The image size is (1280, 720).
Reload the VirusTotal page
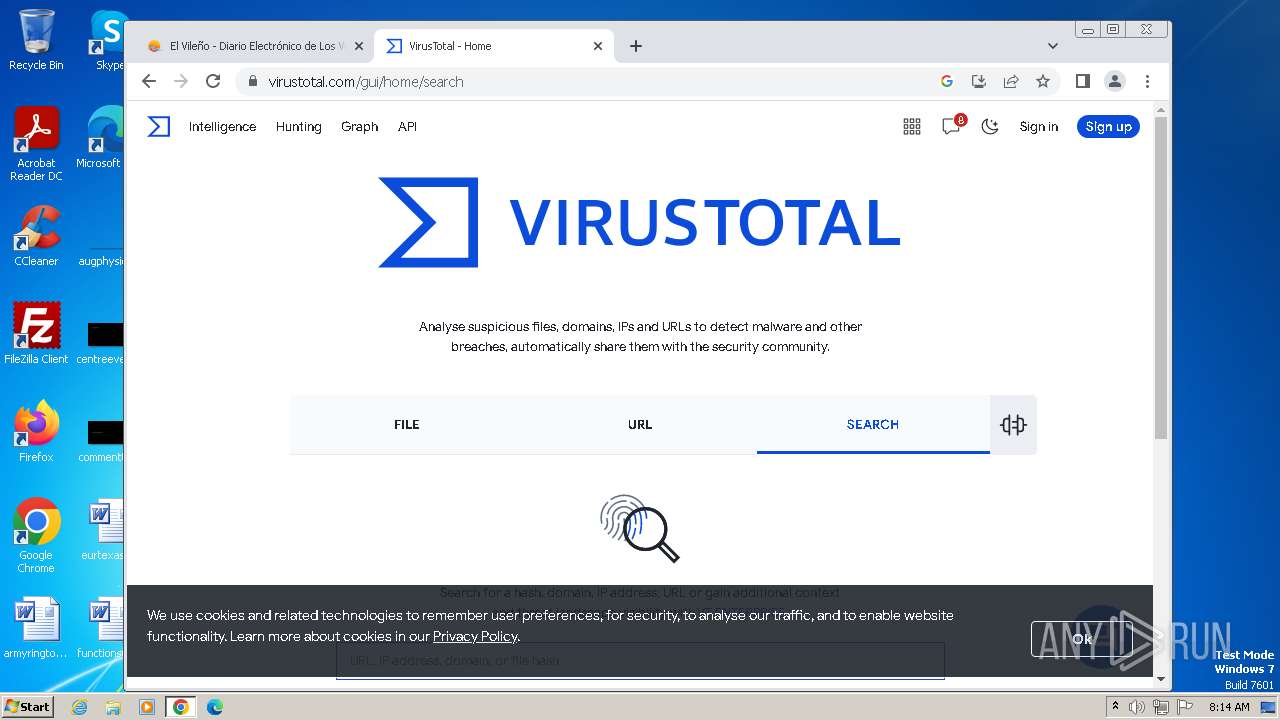tap(213, 81)
